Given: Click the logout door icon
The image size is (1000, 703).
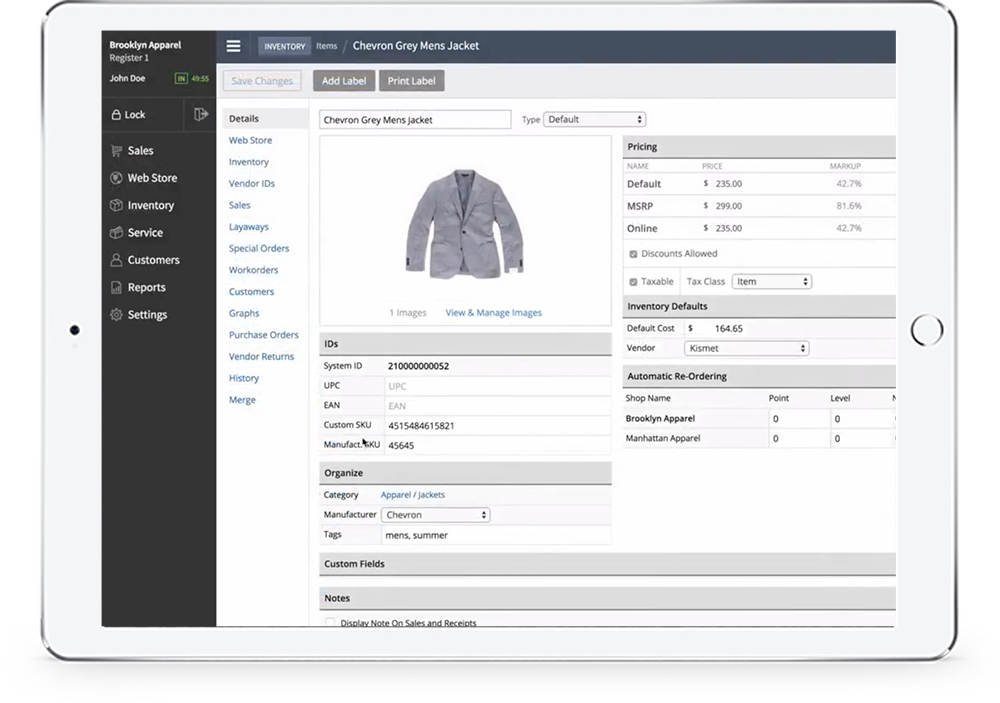Looking at the screenshot, I should pos(201,114).
